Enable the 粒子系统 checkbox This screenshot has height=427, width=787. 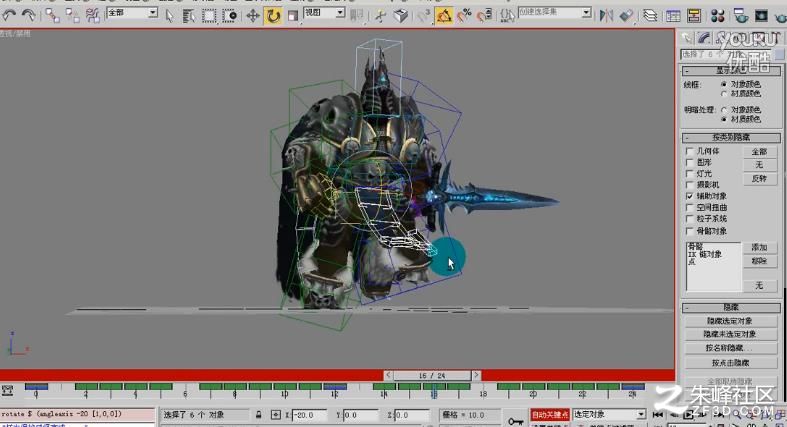(x=689, y=219)
